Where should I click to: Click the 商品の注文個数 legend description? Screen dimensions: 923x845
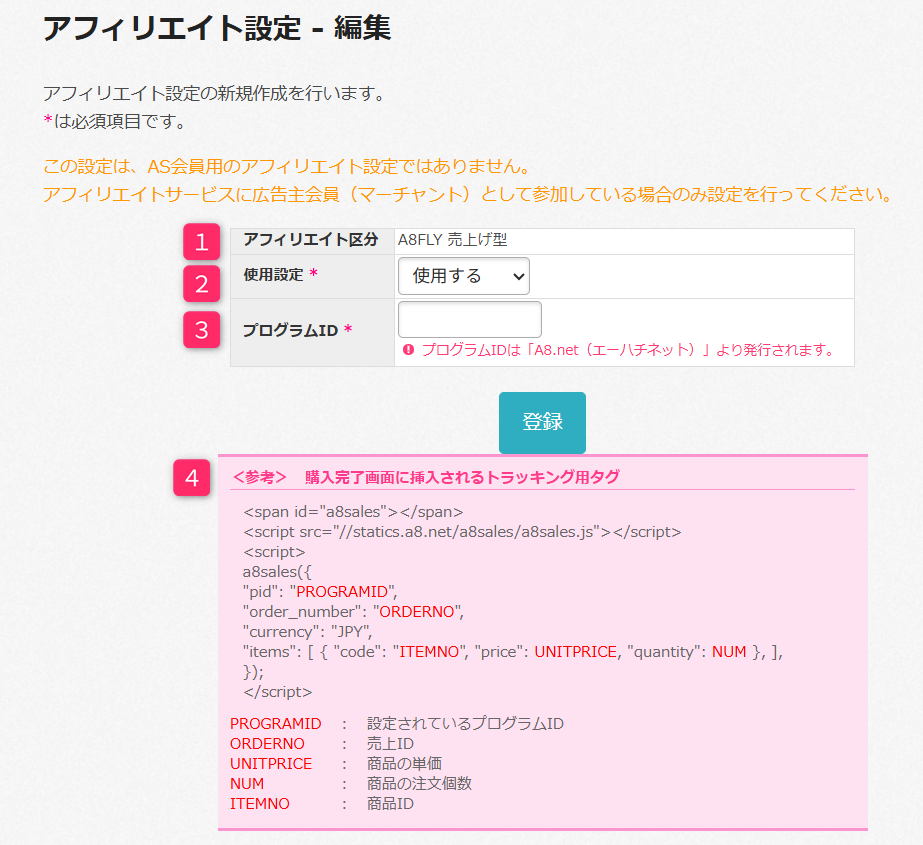(419, 783)
